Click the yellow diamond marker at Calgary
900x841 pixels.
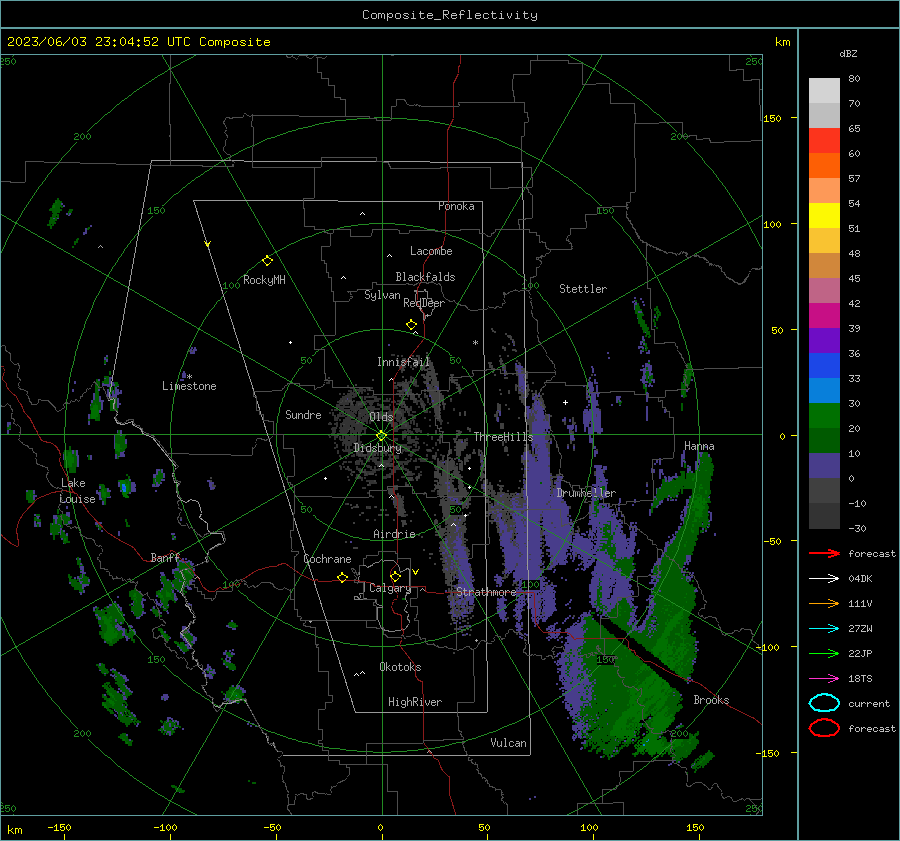click(395, 576)
